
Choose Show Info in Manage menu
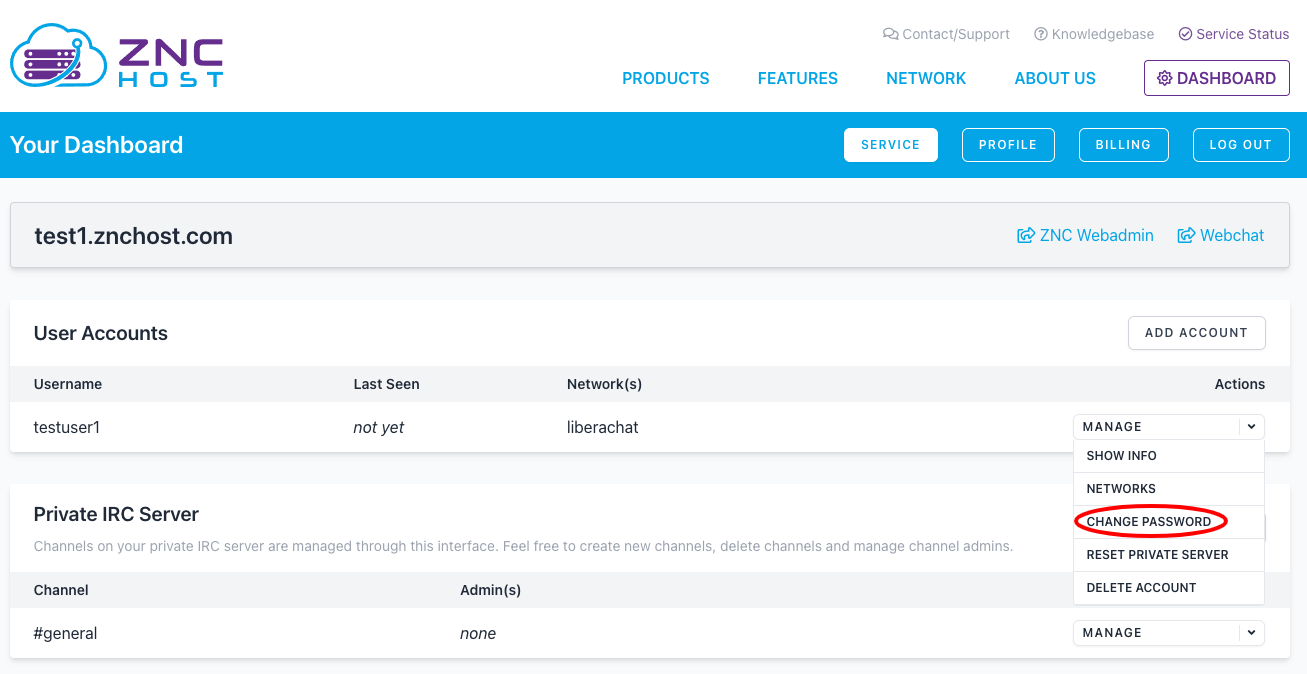click(x=1121, y=456)
